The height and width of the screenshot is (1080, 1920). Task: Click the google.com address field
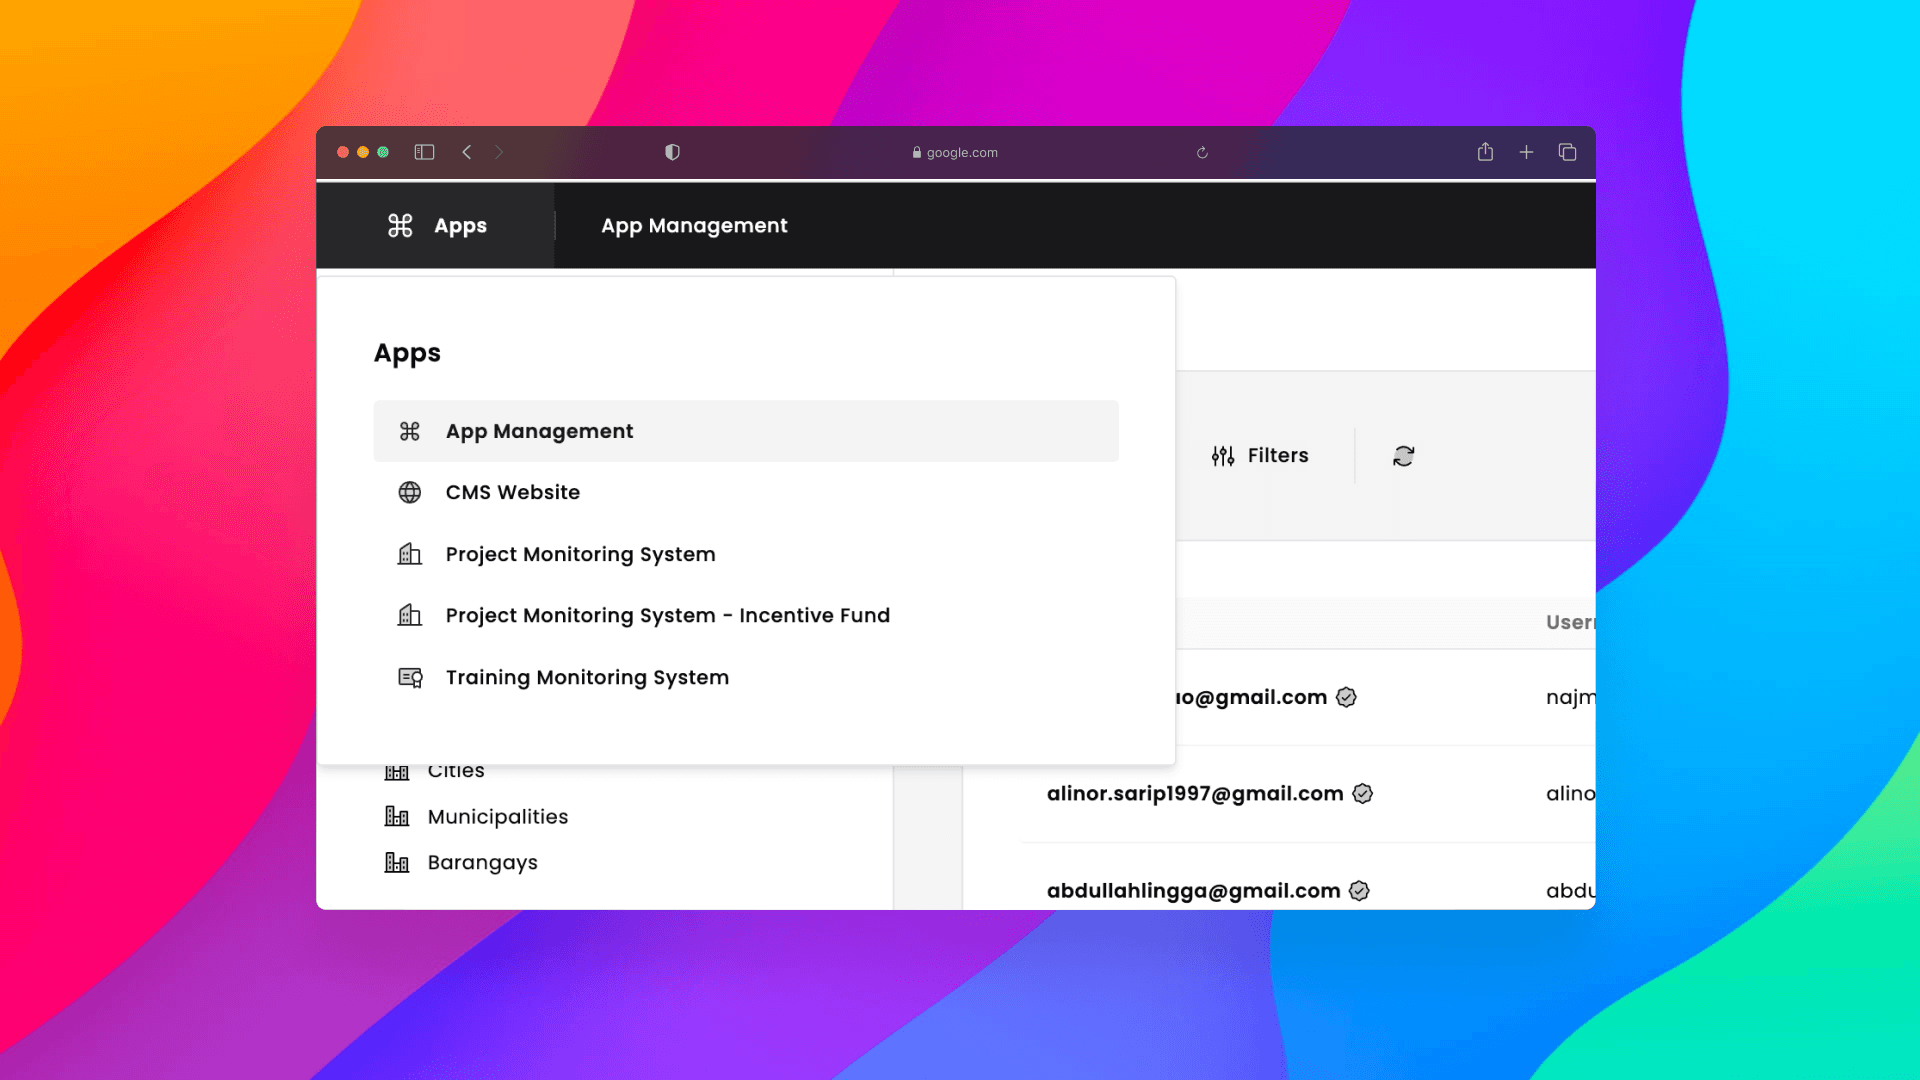click(x=955, y=153)
